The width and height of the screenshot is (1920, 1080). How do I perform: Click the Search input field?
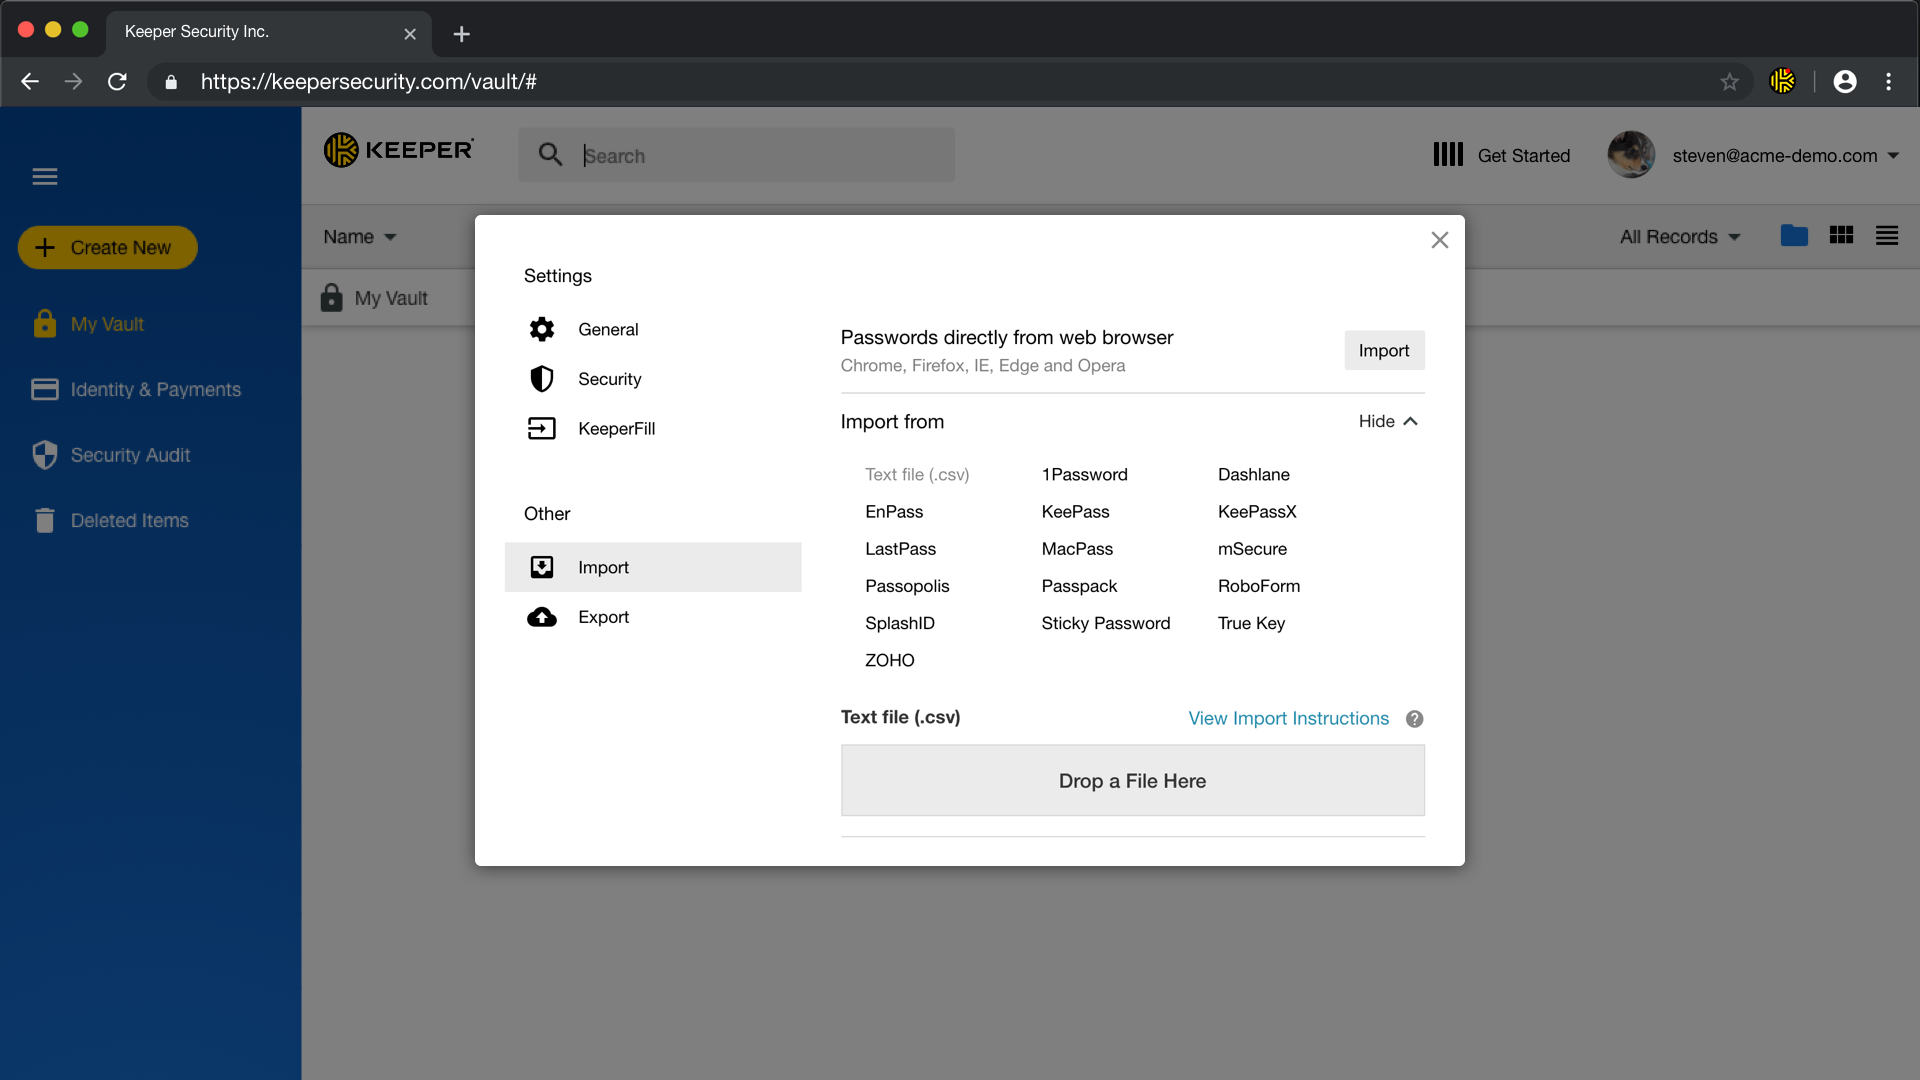point(736,155)
